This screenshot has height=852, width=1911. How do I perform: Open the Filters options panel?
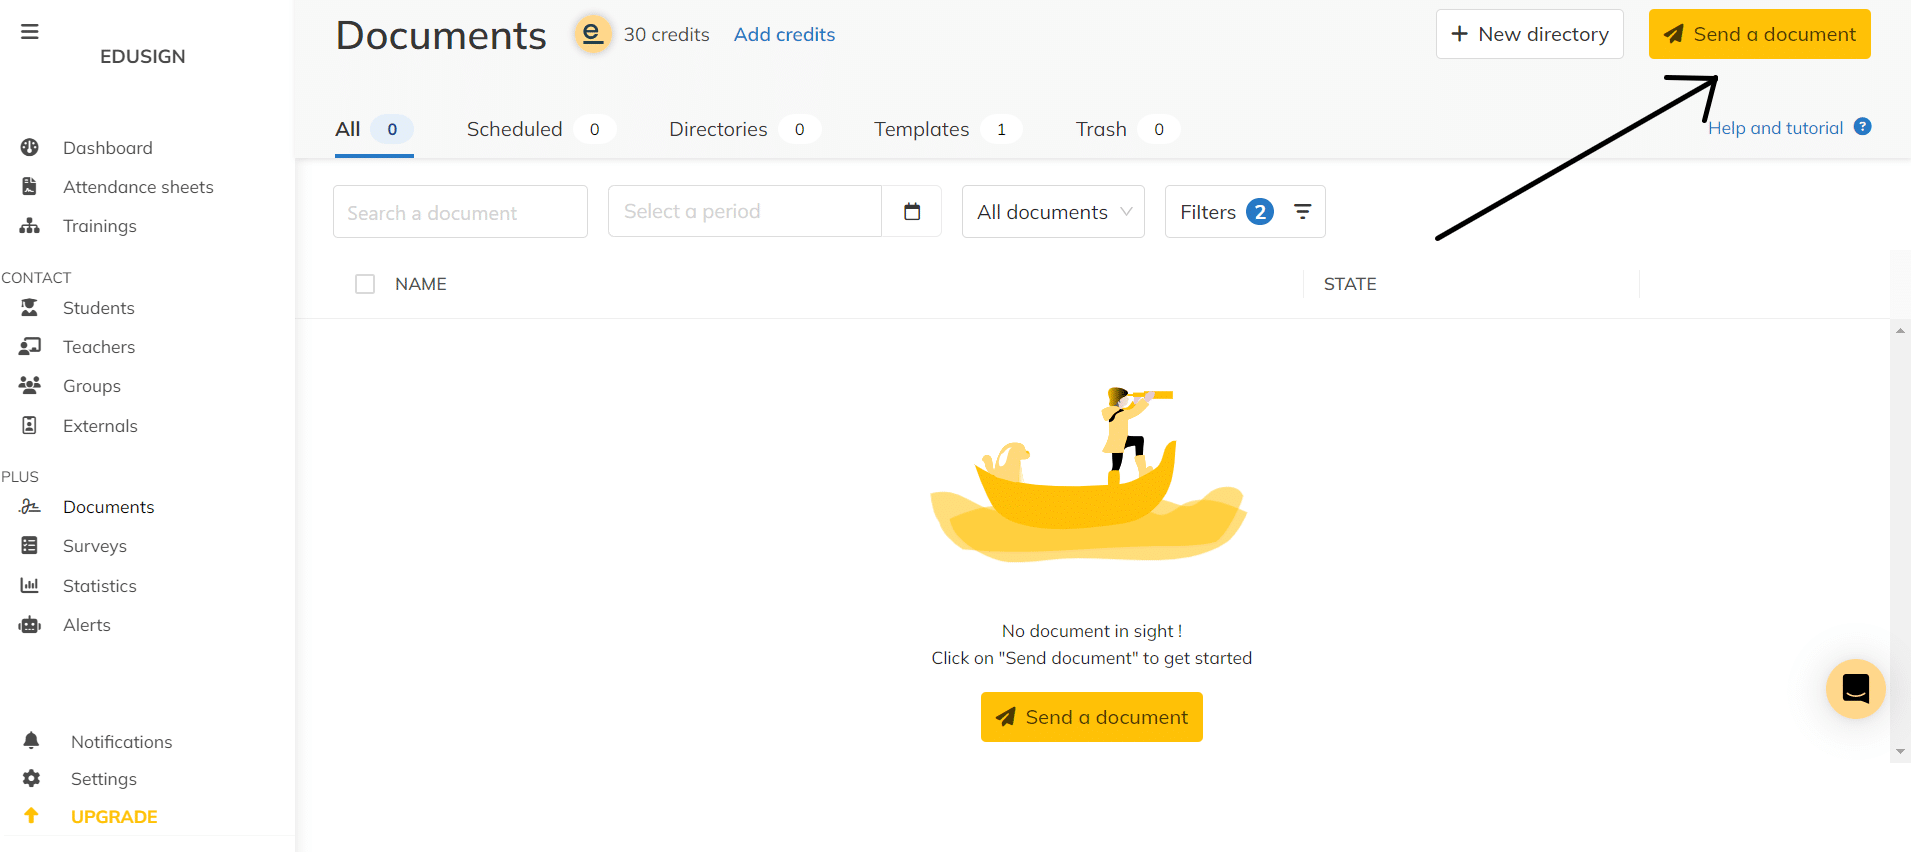click(1245, 212)
